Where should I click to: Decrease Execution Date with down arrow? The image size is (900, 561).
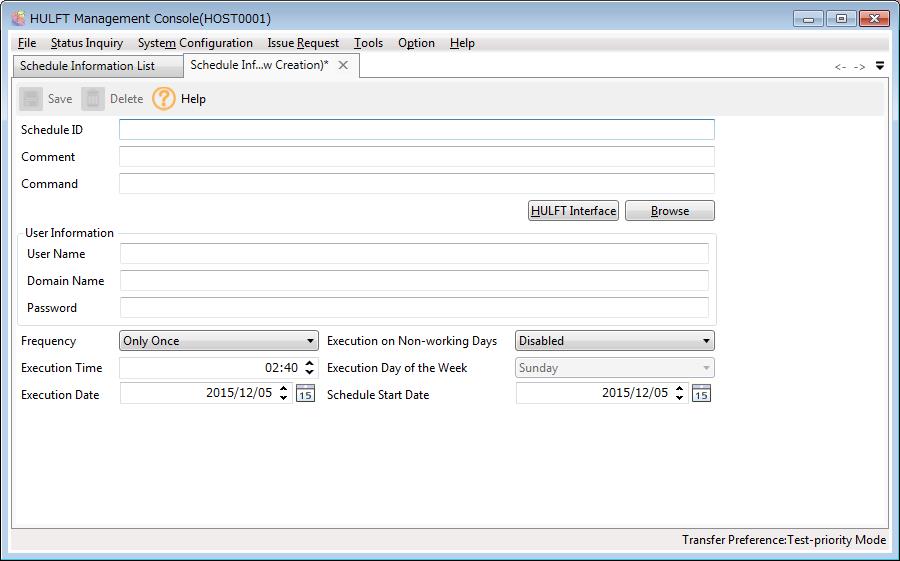(x=284, y=397)
